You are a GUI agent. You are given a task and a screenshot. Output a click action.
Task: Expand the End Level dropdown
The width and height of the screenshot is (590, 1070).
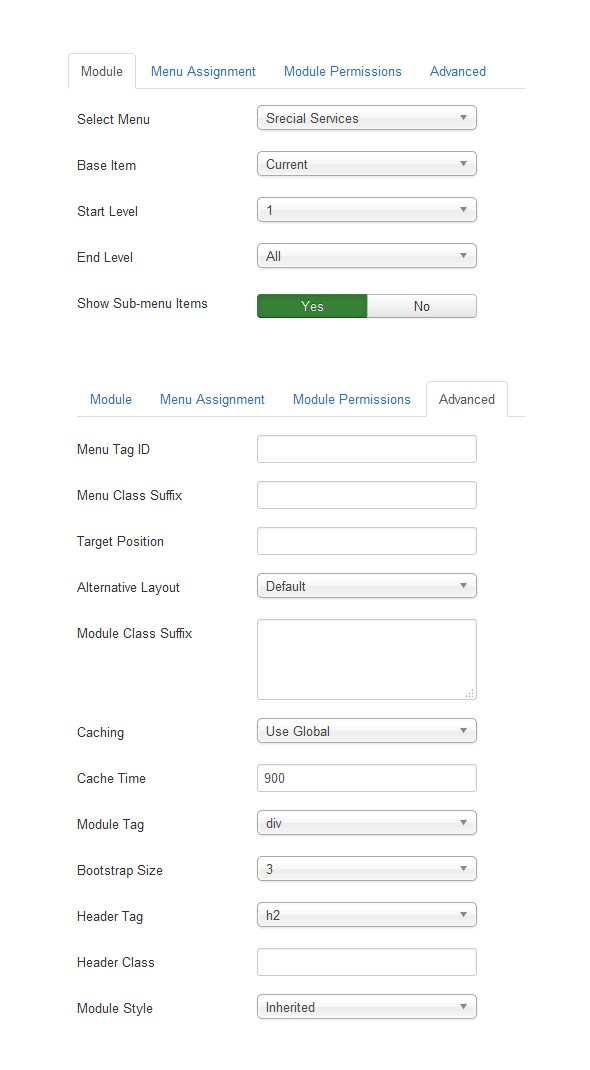(366, 257)
